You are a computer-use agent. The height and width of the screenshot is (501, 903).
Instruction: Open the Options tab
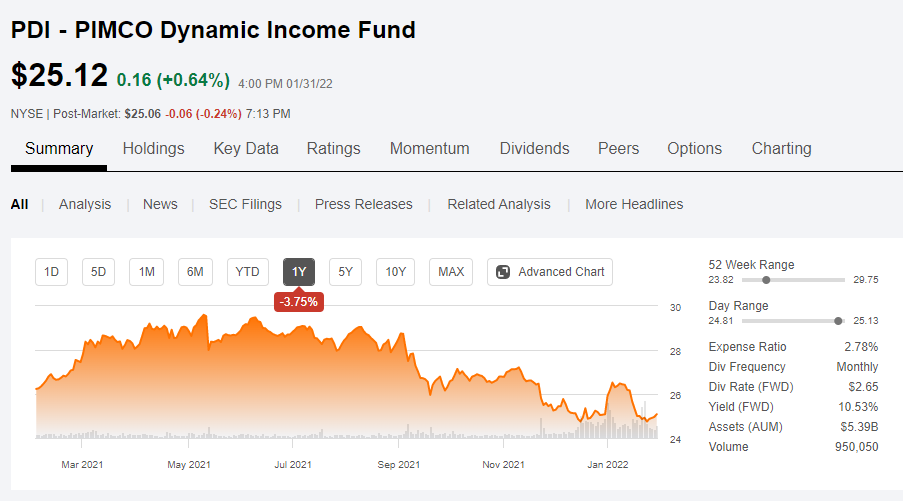click(x=695, y=149)
